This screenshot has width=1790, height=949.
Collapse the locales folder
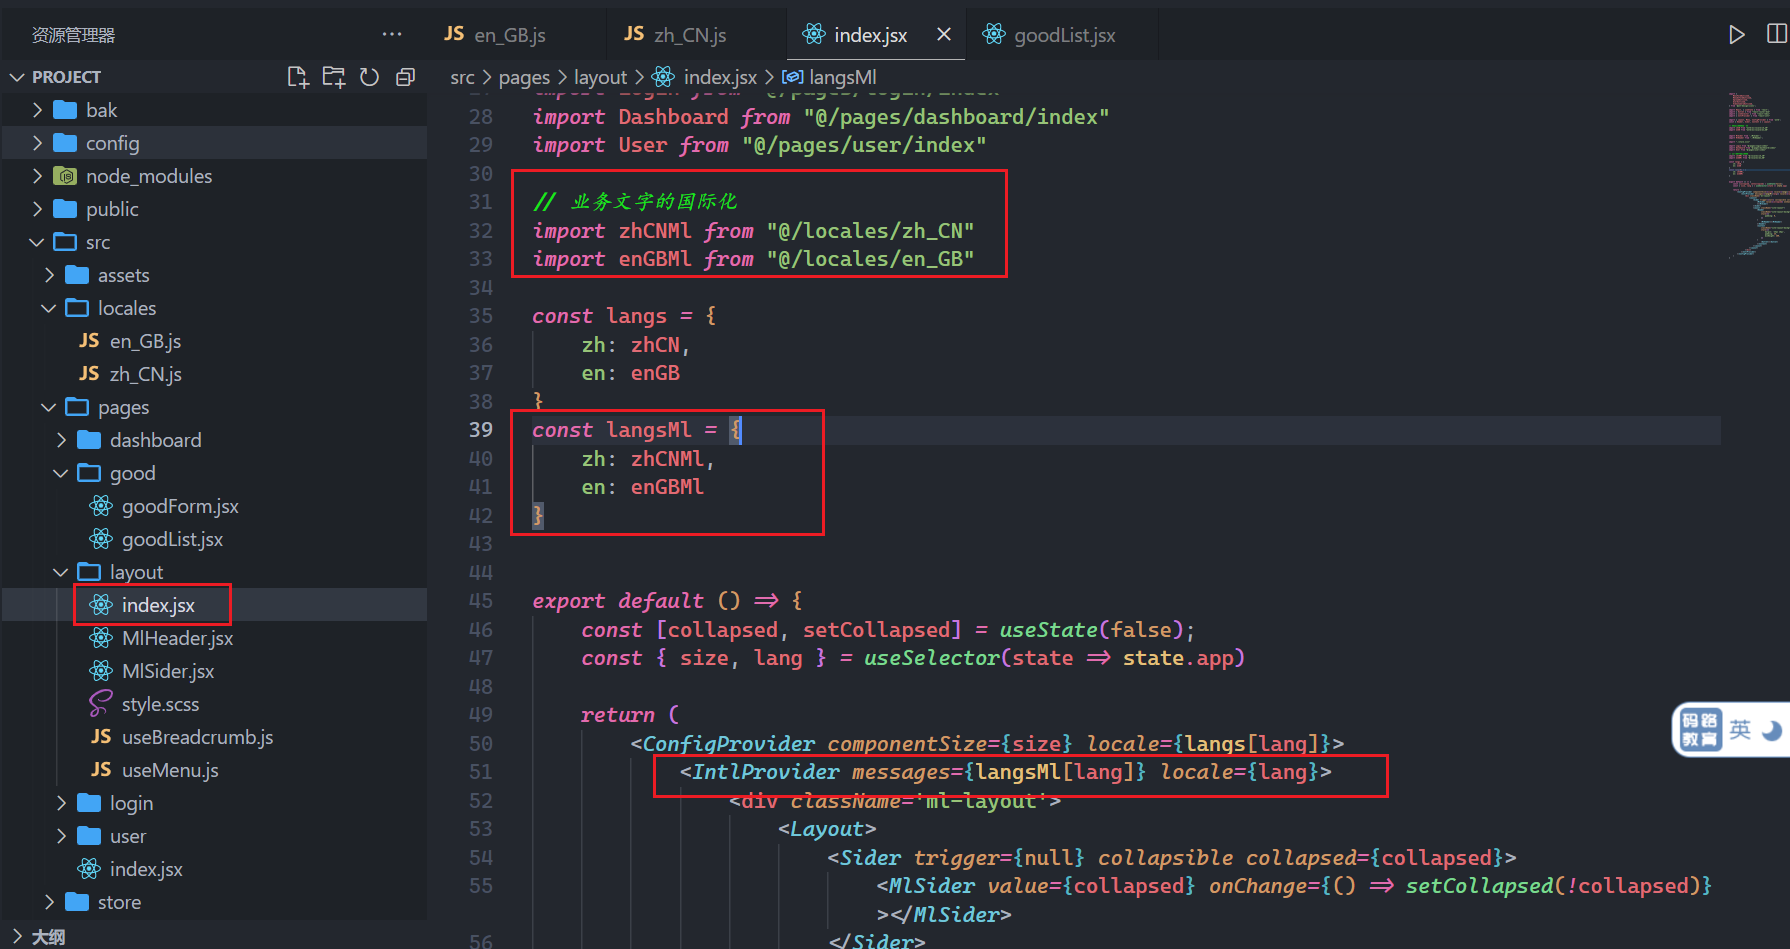49,308
